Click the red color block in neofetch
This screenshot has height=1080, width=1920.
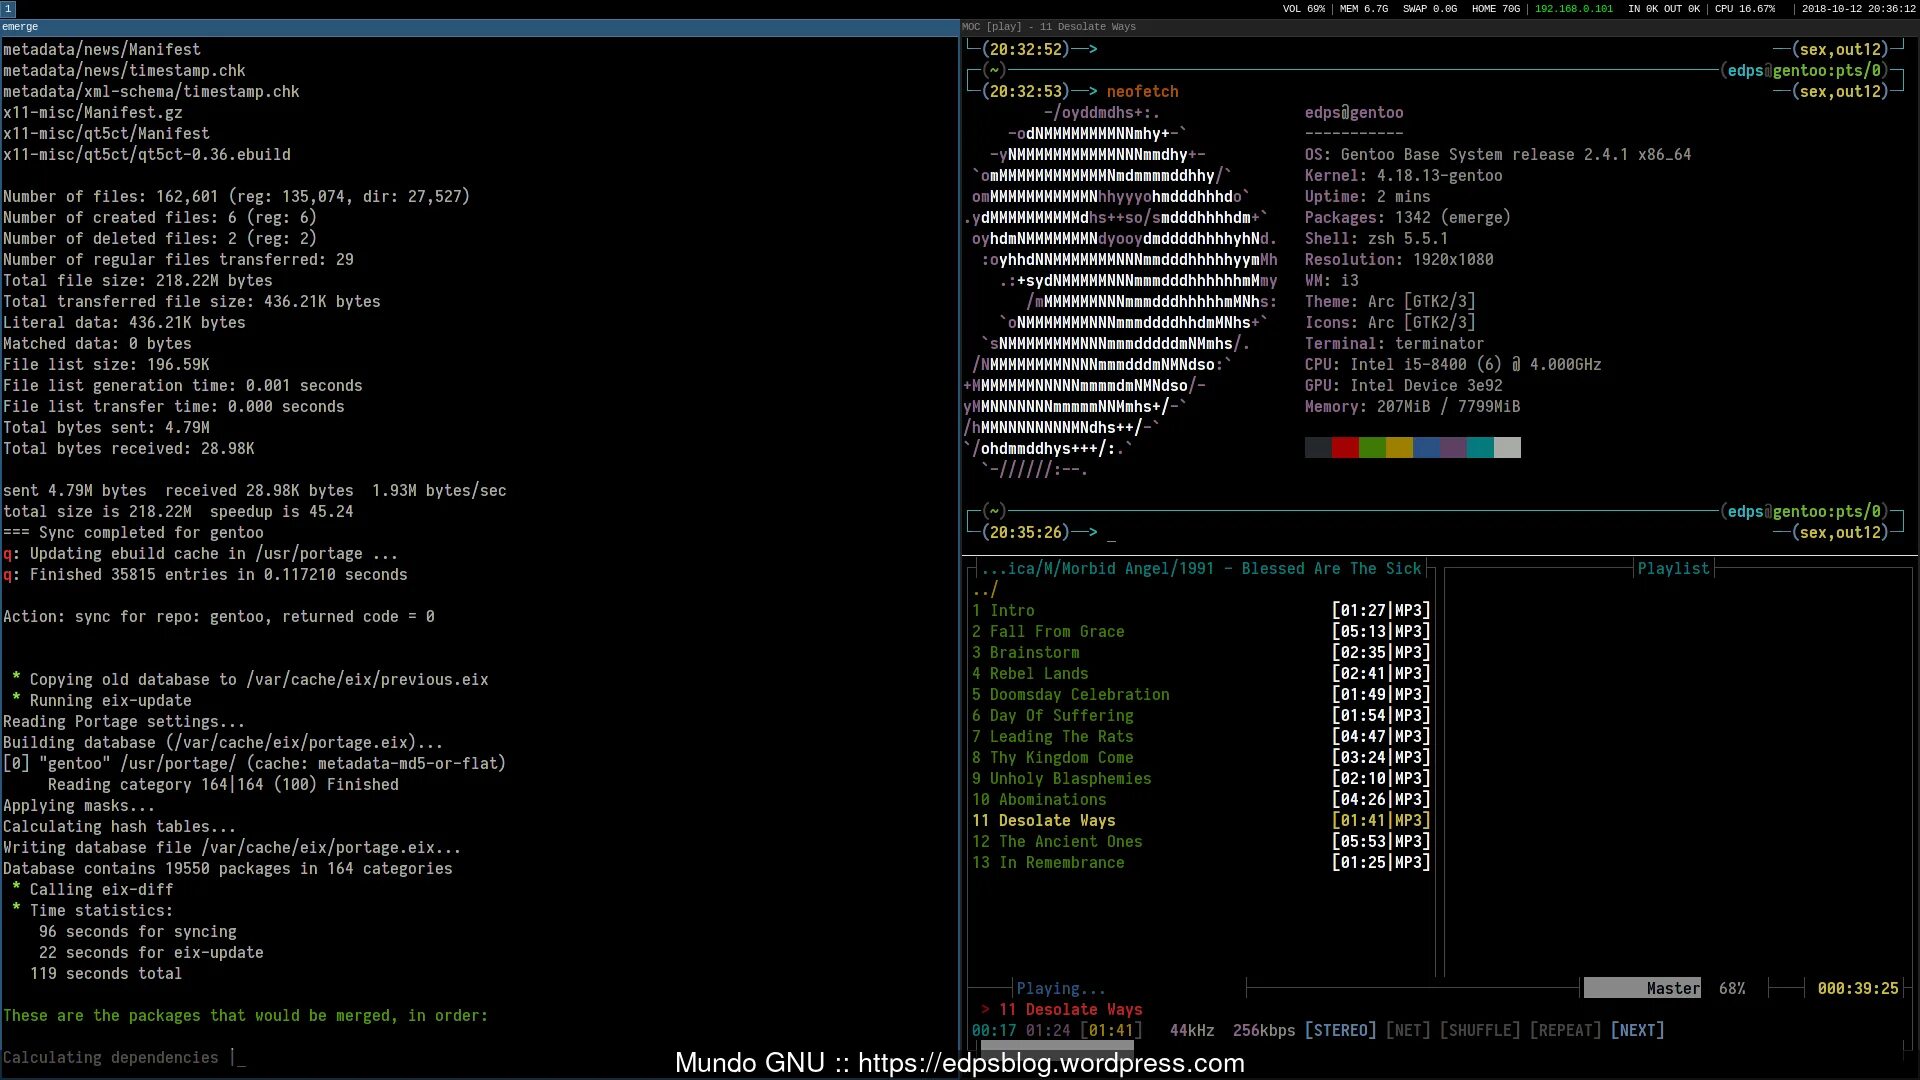coord(1345,448)
